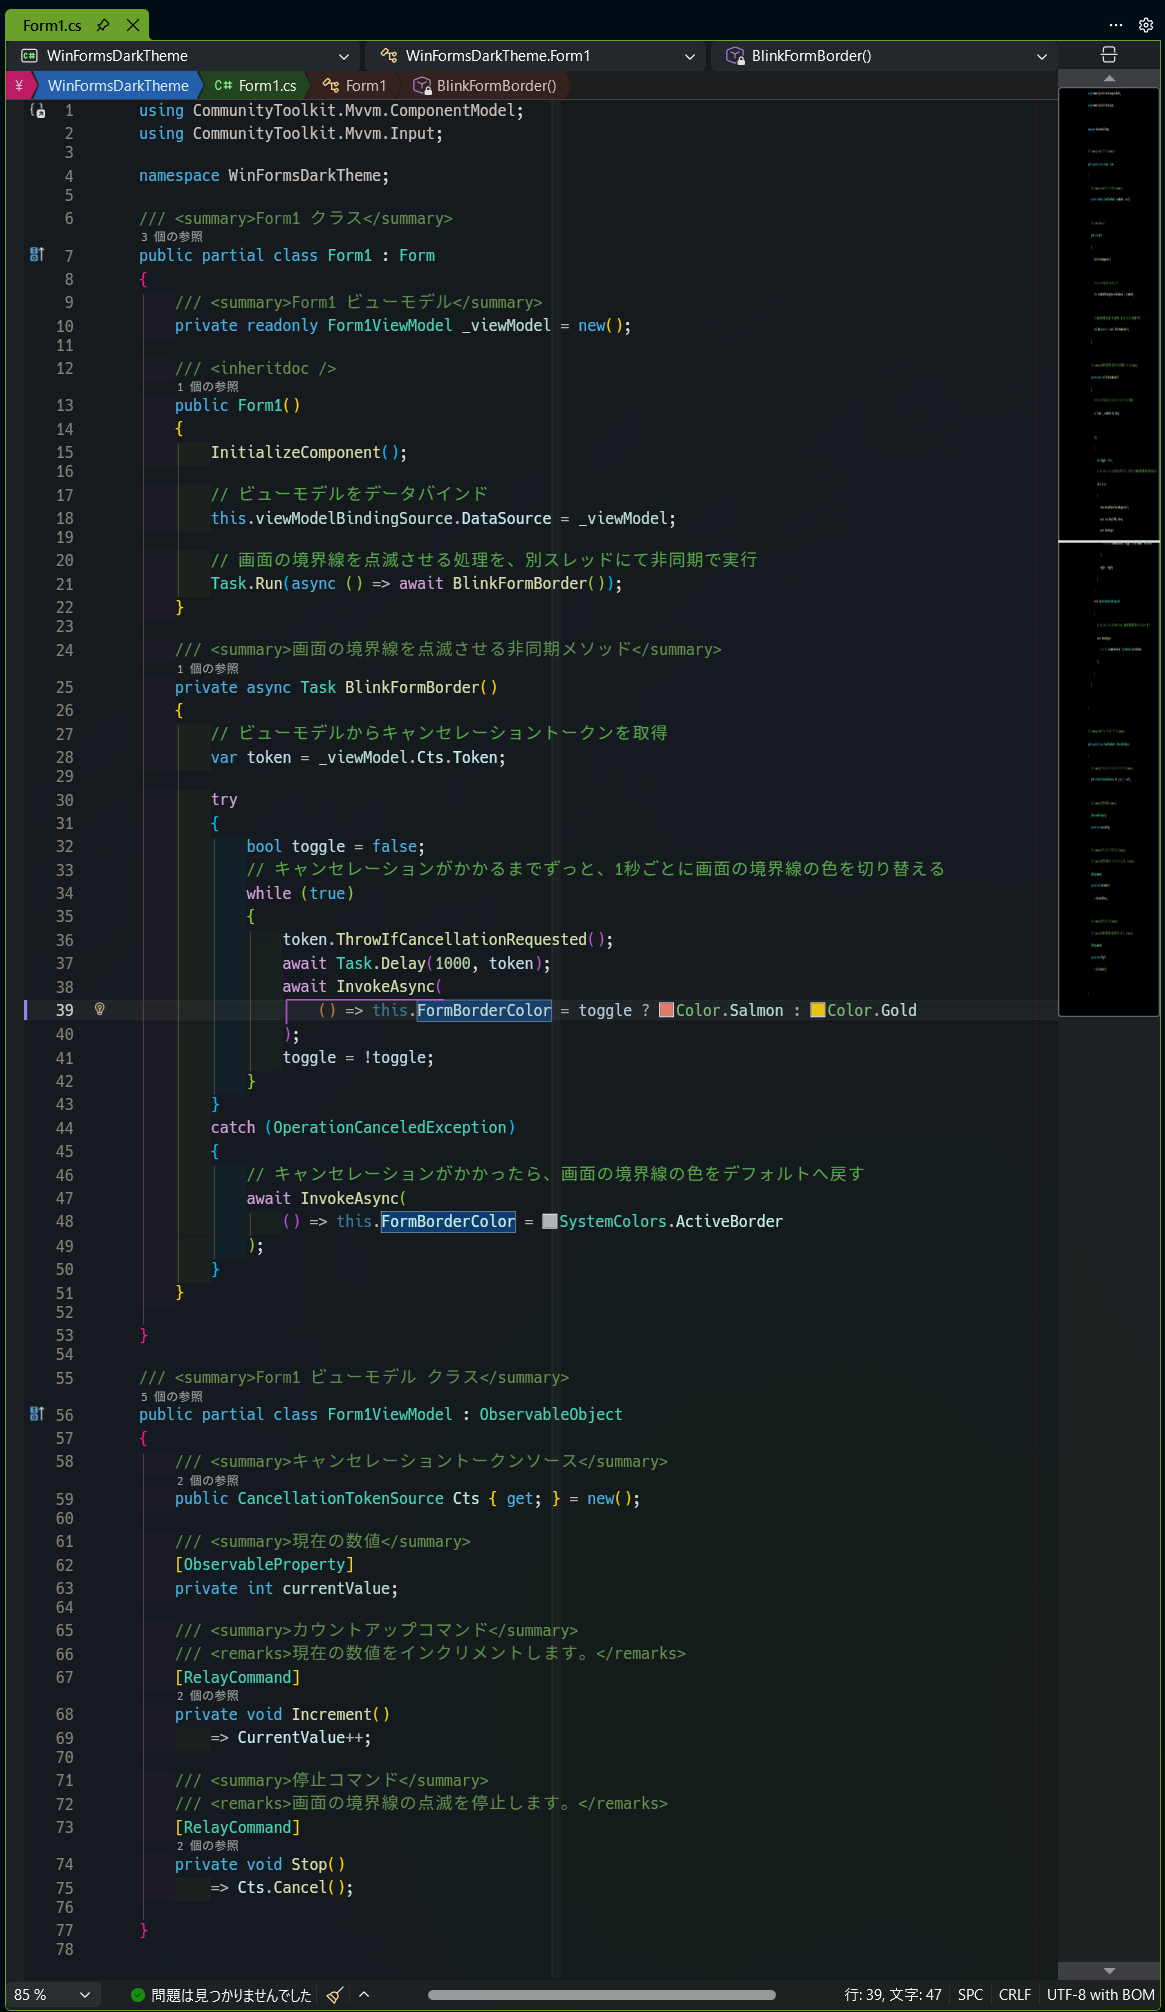
Task: Click the inheritance margin icon at line 56
Action: point(37,1414)
